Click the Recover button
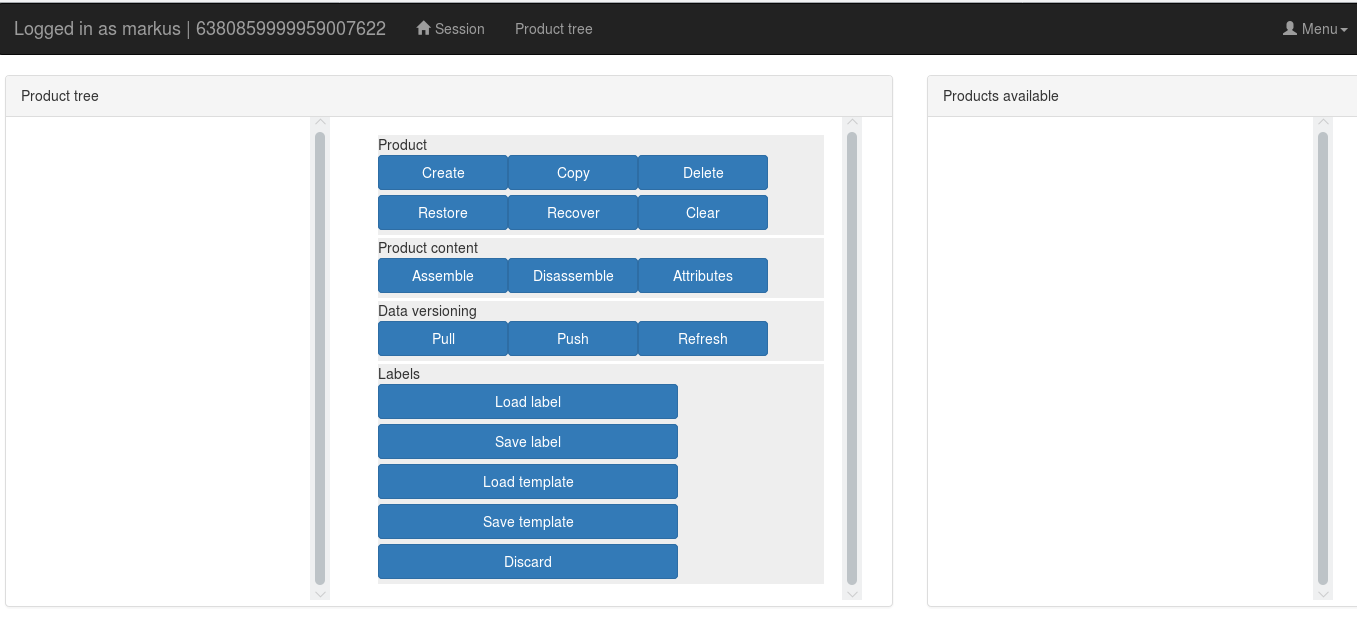1357x620 pixels. 573,213
